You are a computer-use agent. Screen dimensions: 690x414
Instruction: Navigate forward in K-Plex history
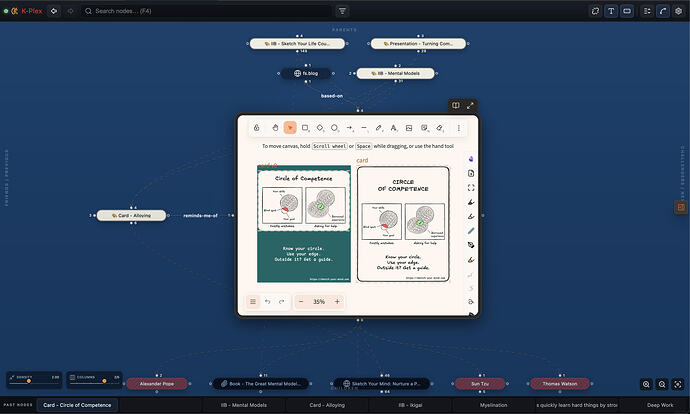coord(70,11)
